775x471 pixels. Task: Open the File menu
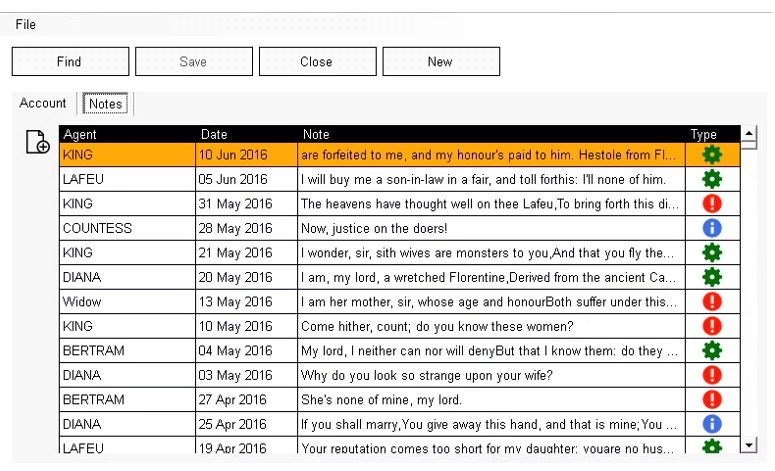tap(26, 24)
